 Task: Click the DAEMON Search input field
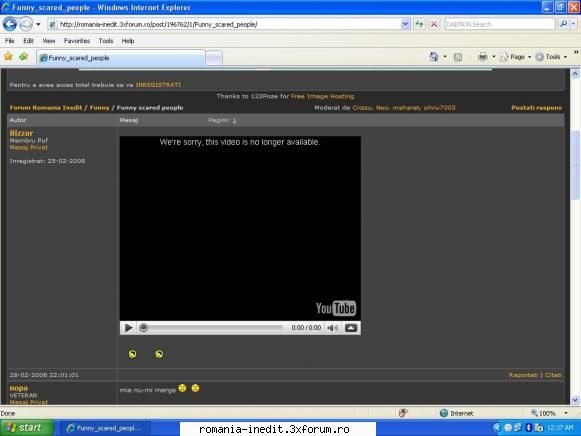pos(500,24)
